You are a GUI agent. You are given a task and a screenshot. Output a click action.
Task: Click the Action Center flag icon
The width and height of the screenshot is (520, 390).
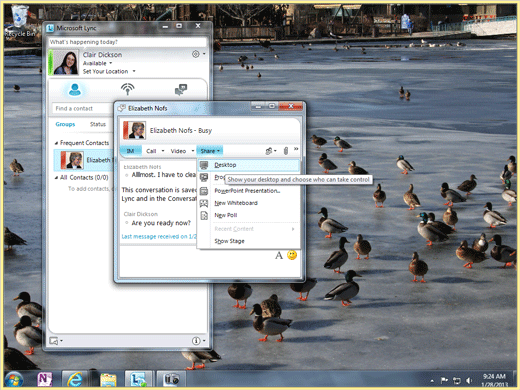444,380
